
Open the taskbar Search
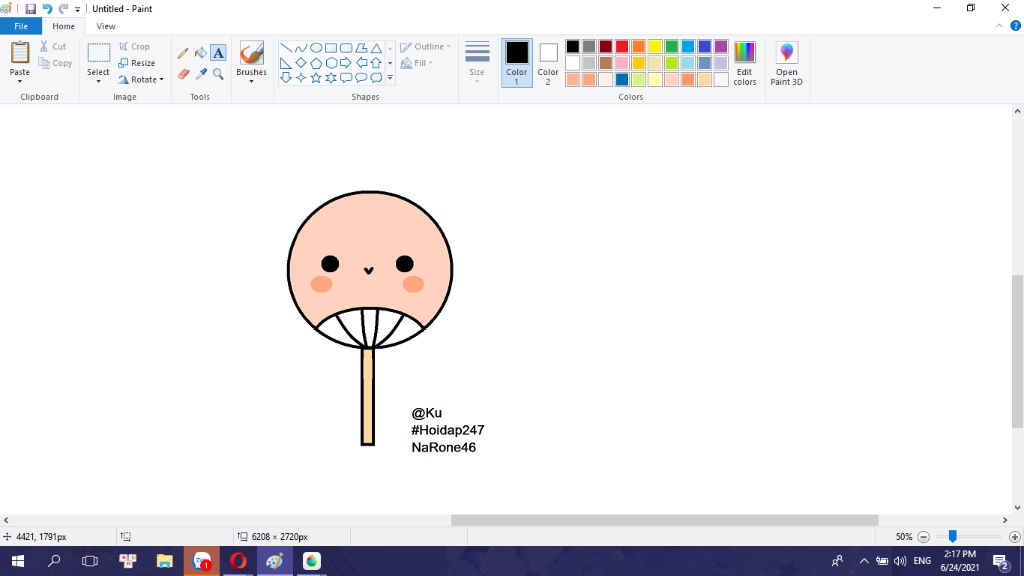click(54, 561)
